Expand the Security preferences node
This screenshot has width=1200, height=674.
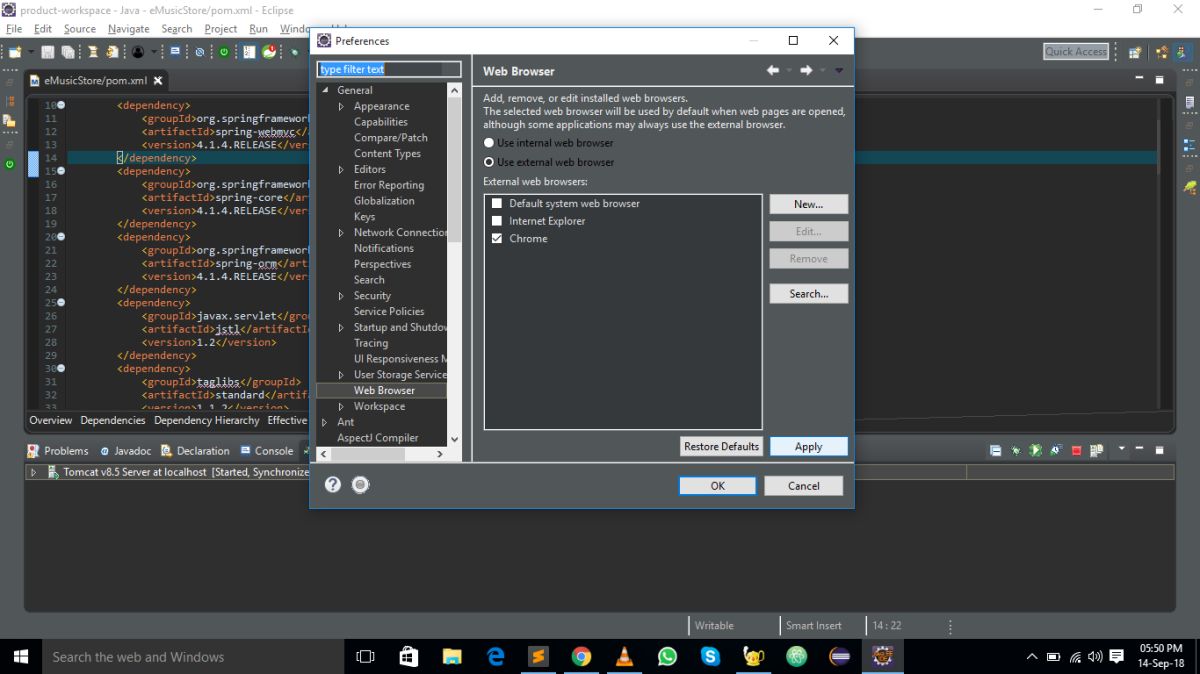(x=341, y=295)
